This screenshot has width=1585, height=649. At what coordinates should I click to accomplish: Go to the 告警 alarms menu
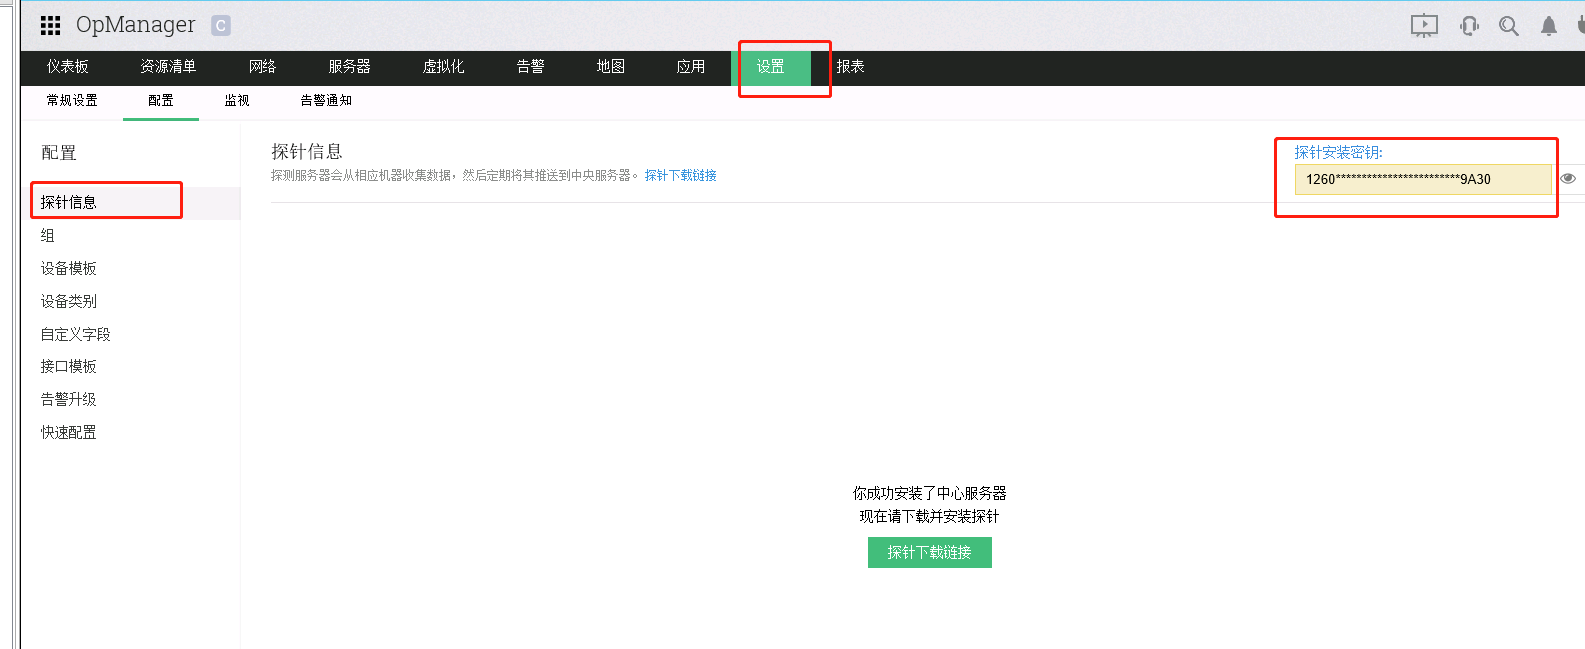coord(530,67)
